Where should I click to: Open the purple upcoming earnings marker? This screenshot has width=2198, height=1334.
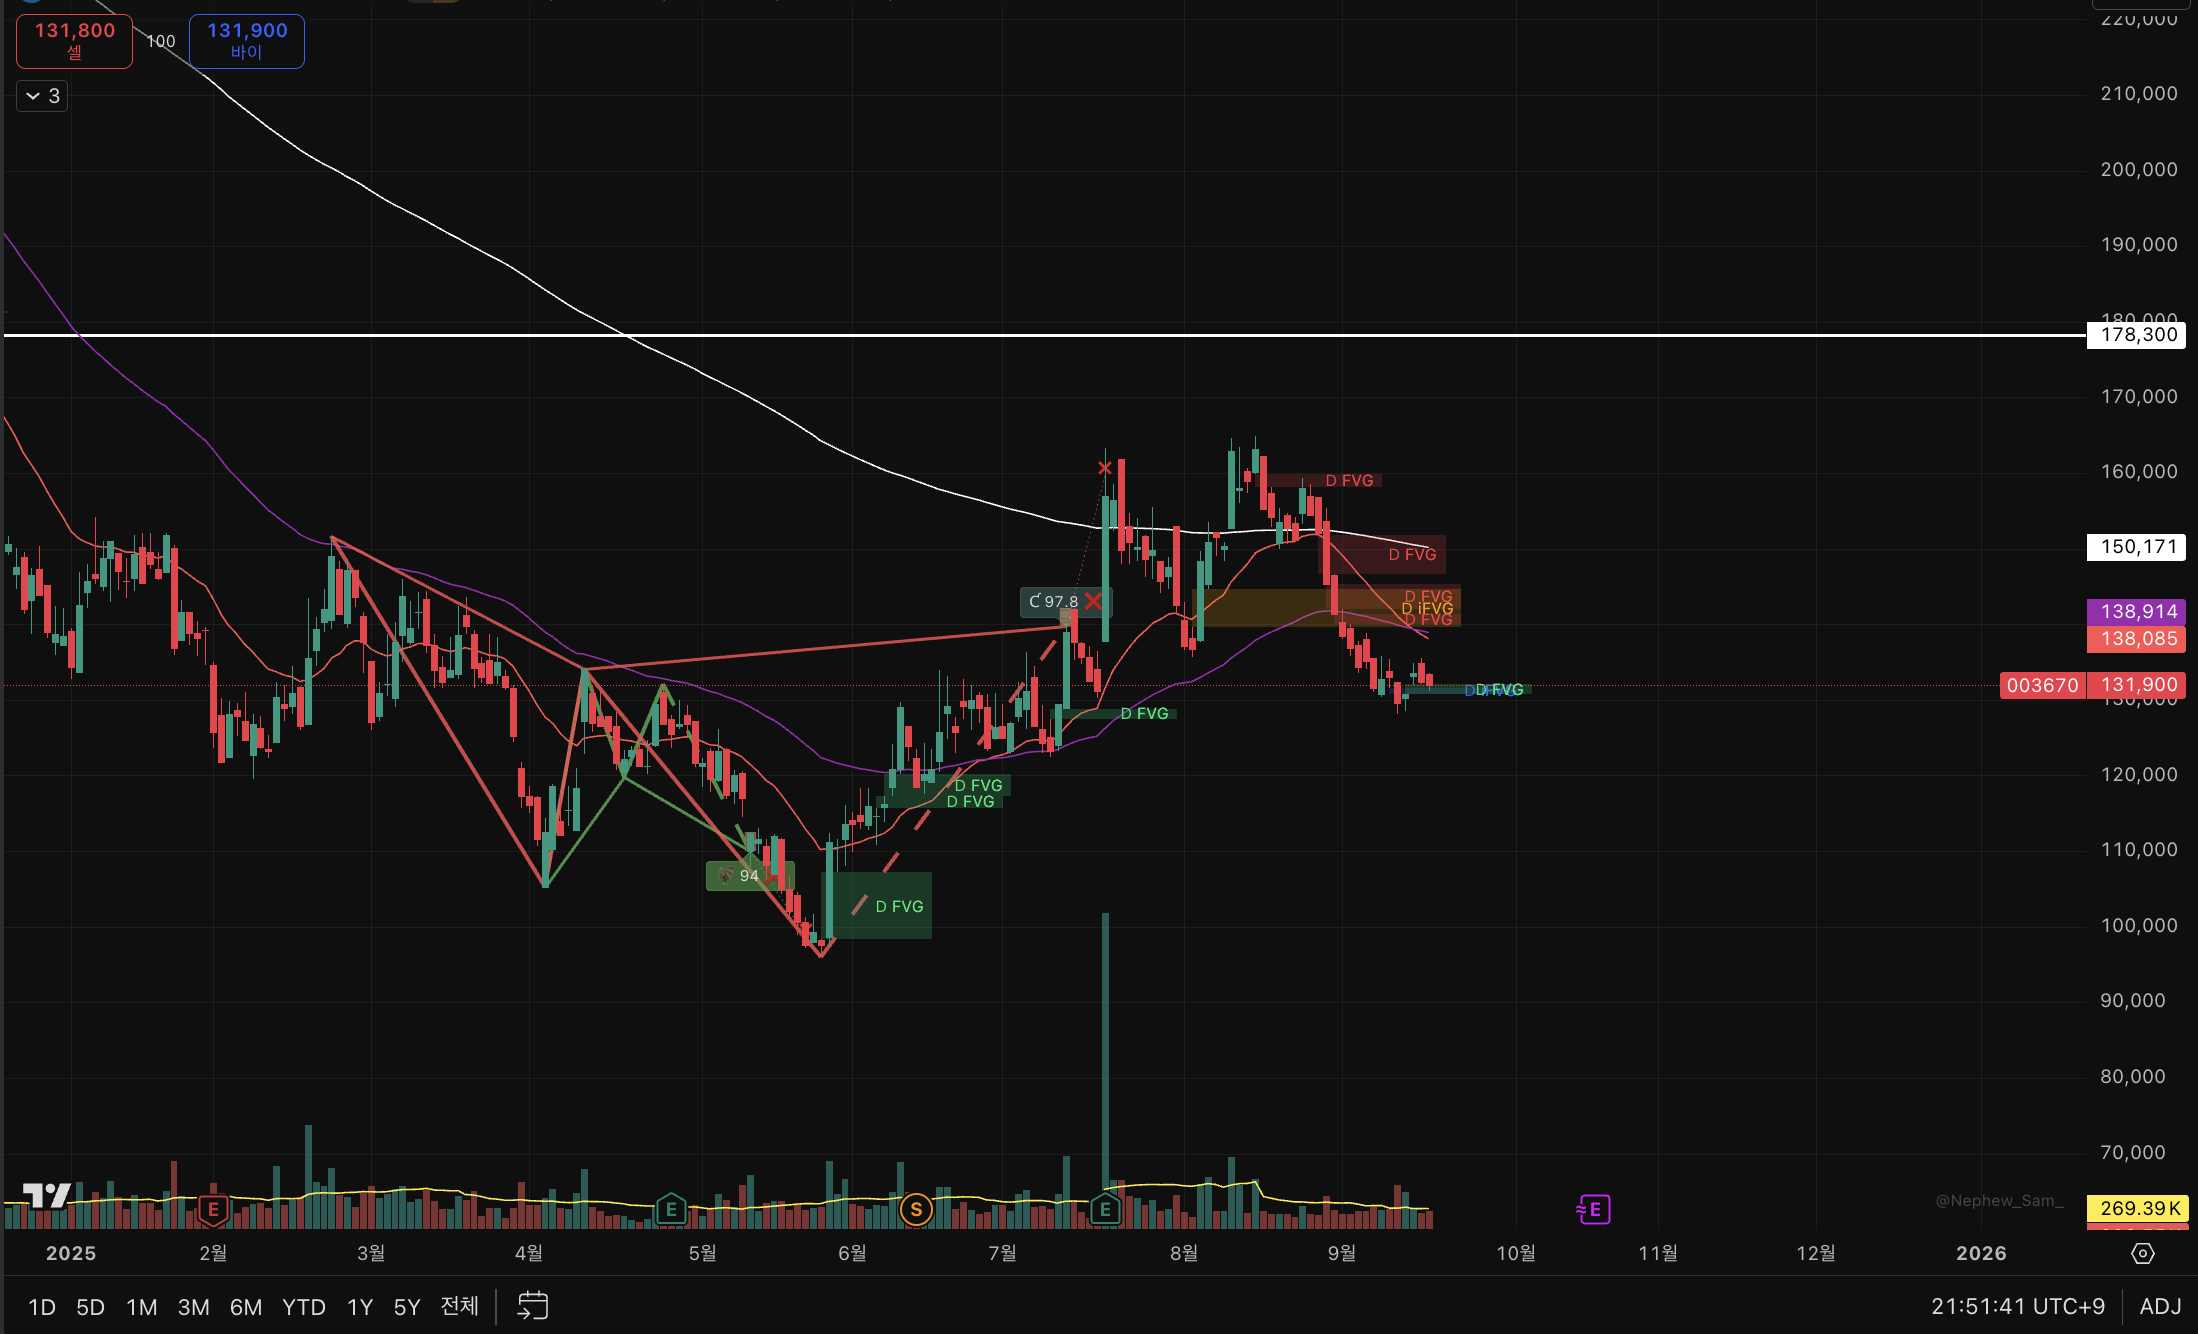coord(1593,1210)
